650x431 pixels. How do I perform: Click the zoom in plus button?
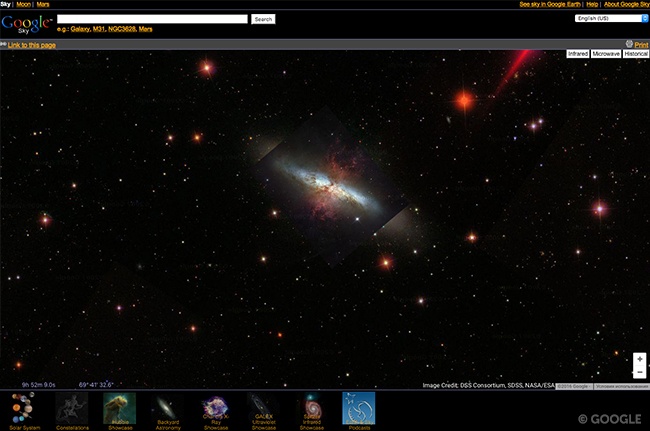pyautogui.click(x=639, y=358)
